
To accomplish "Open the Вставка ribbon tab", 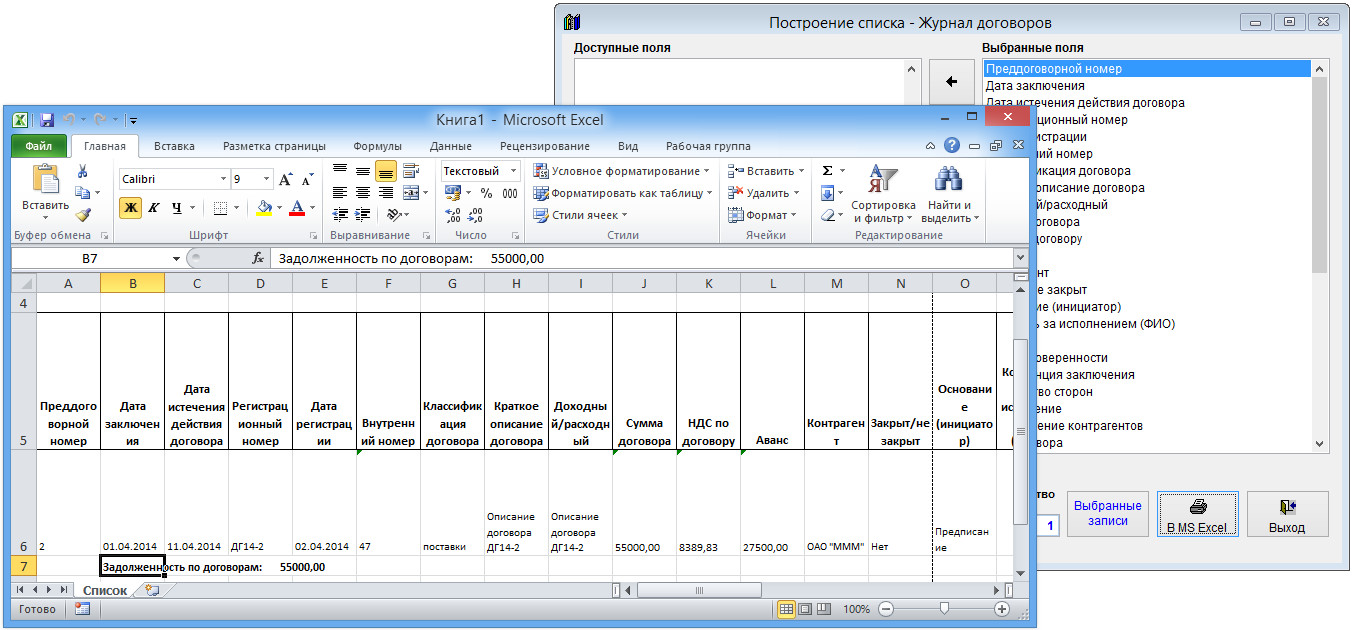I will (174, 146).
